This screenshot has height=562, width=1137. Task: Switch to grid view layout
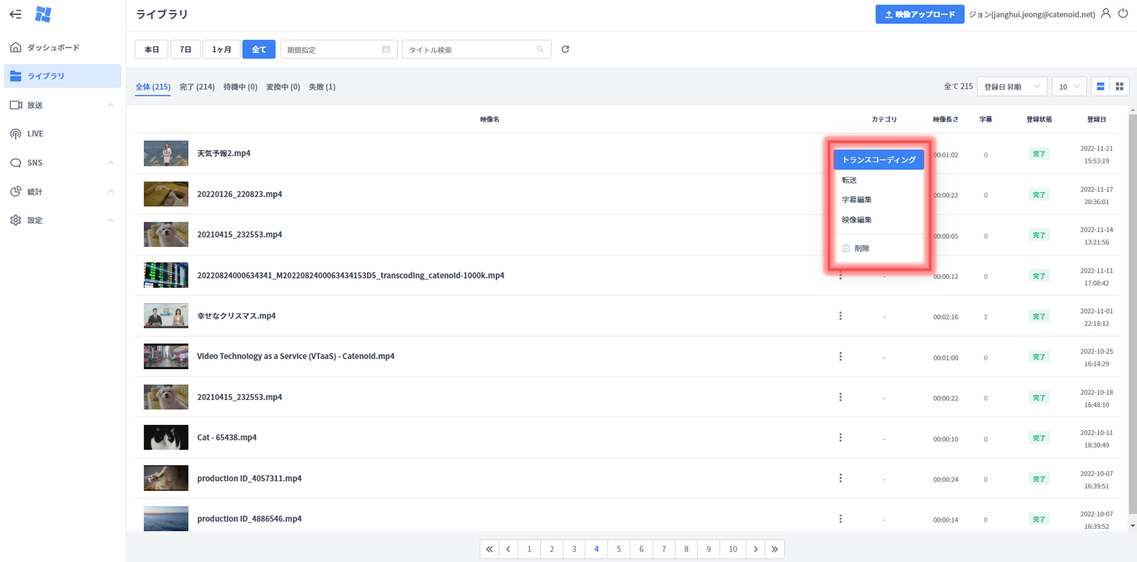[1120, 87]
